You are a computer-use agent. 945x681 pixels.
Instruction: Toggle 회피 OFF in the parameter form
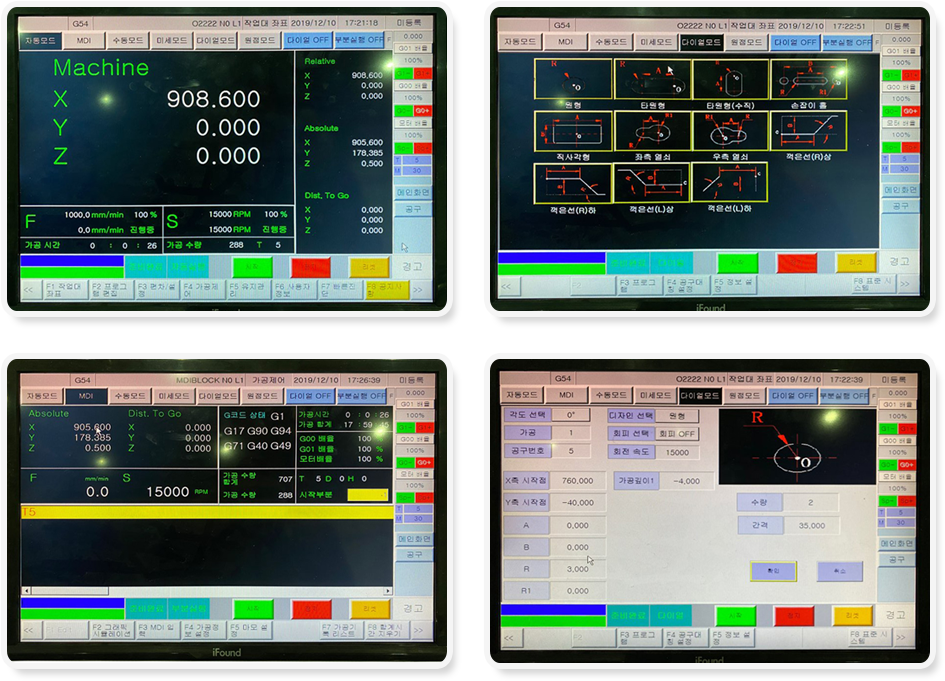(x=677, y=434)
